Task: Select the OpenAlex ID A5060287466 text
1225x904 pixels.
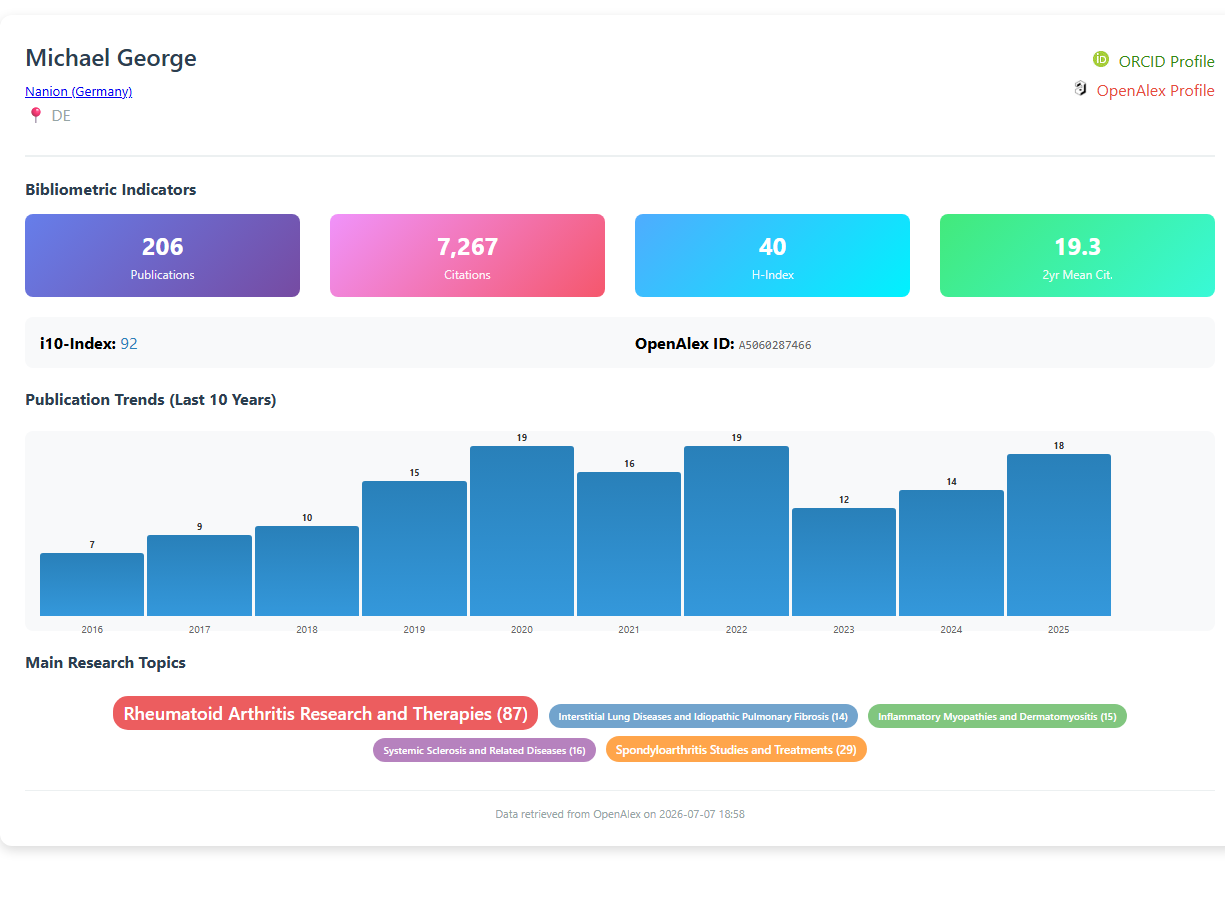Action: tap(775, 345)
